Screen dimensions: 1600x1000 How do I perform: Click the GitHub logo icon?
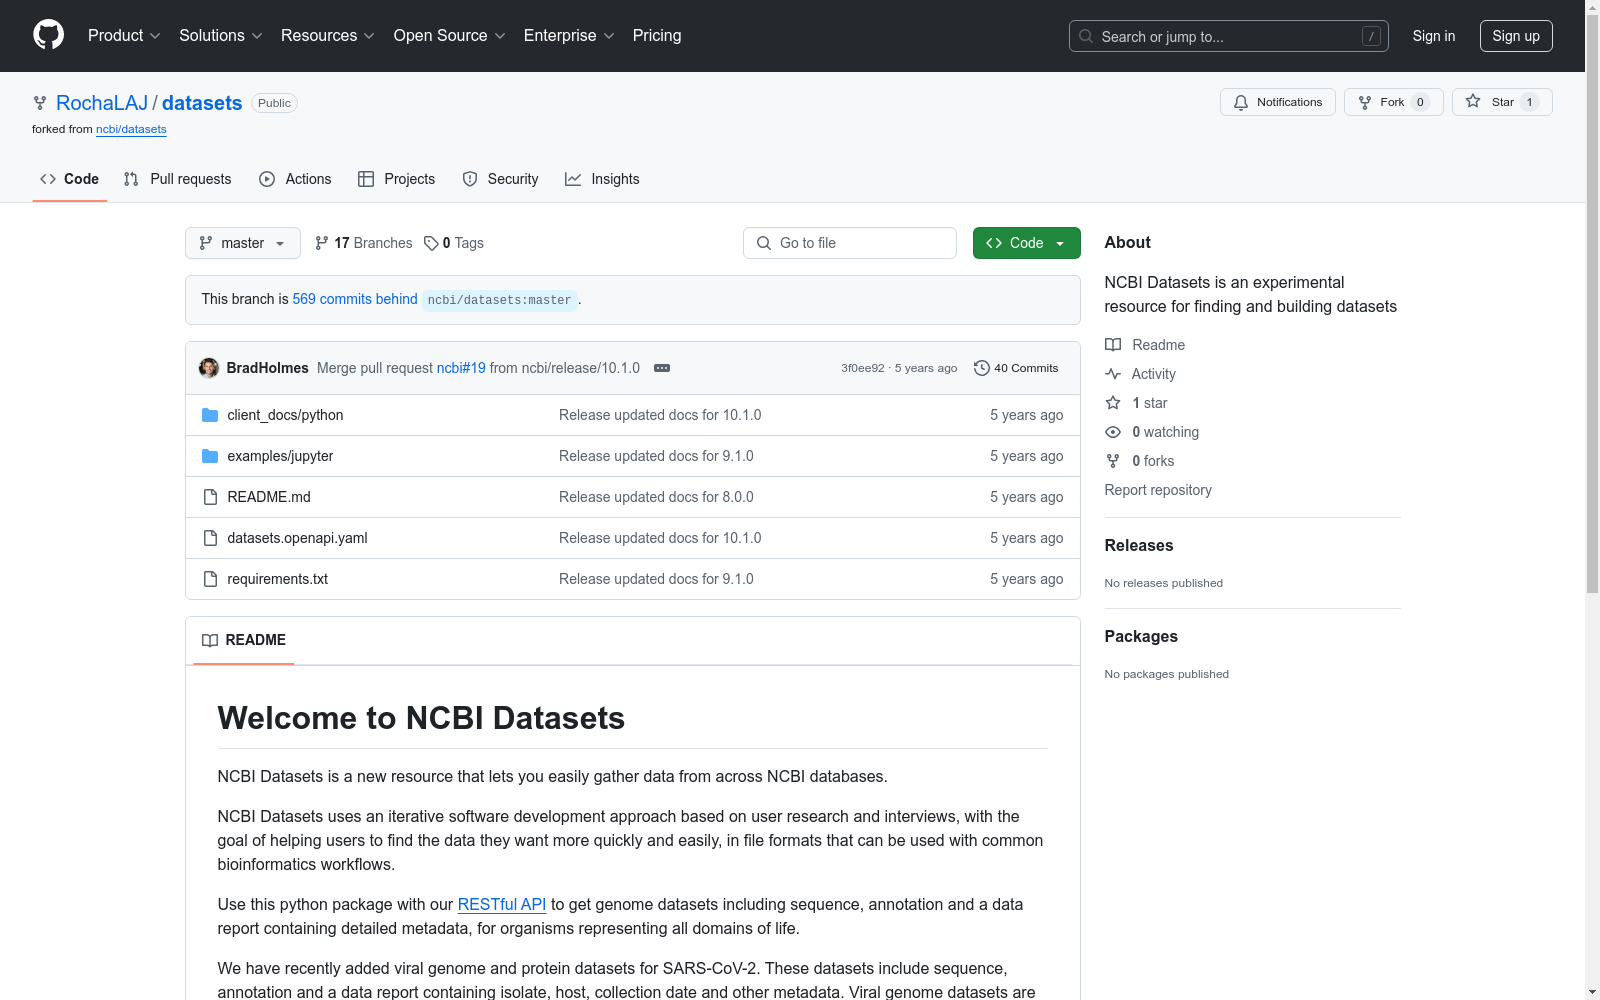[48, 35]
